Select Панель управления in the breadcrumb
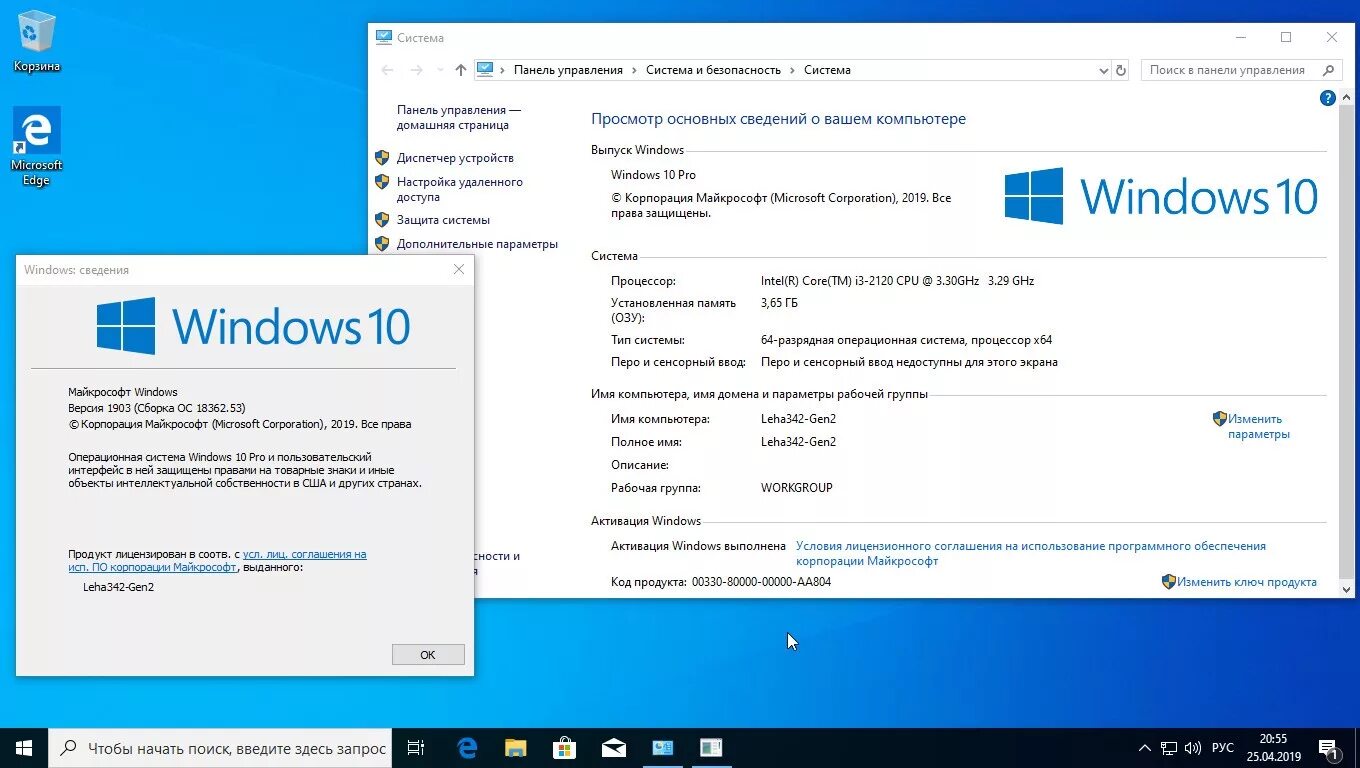Screen dimensions: 1360x768 coord(568,70)
